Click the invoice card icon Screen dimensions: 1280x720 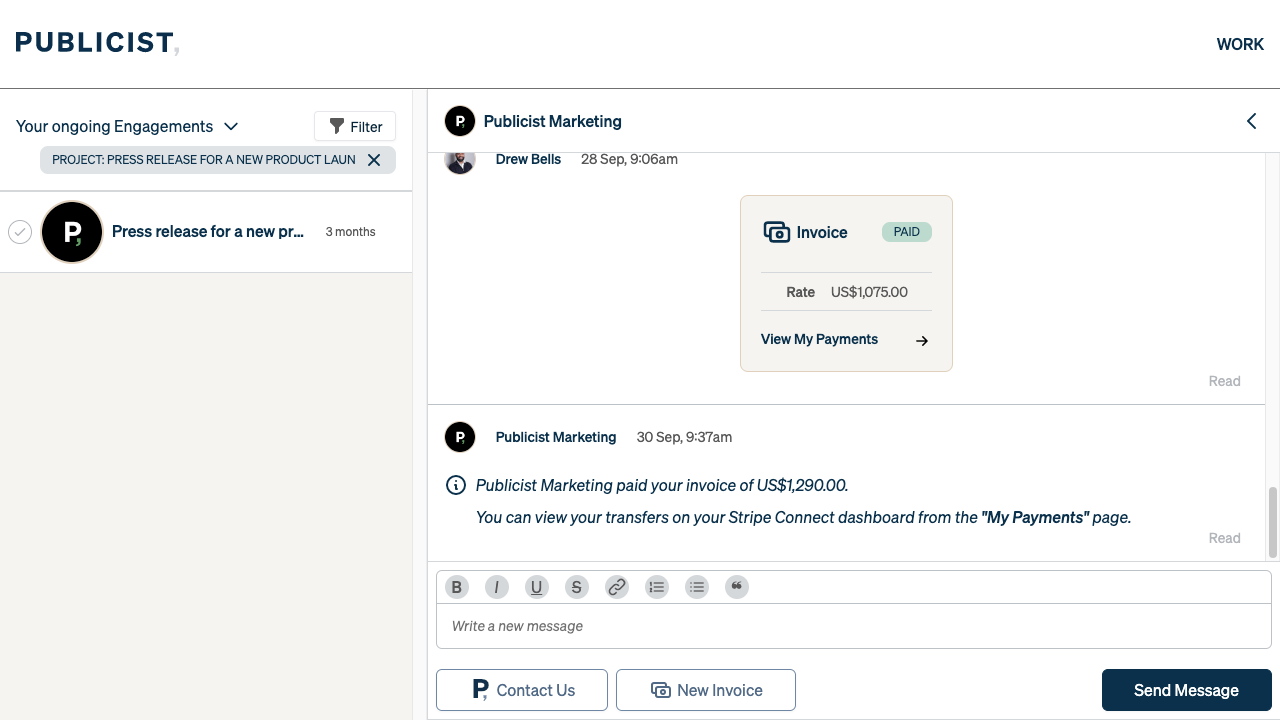click(776, 232)
